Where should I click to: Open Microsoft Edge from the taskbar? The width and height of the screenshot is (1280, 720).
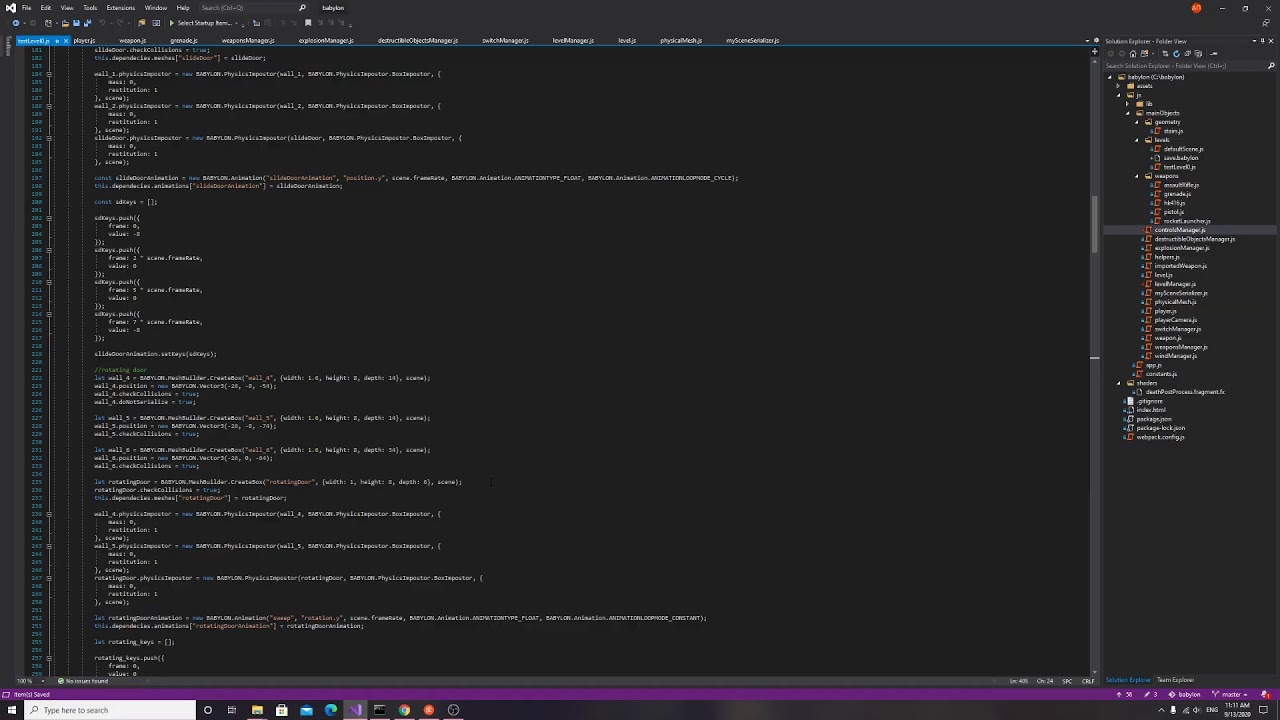click(331, 710)
